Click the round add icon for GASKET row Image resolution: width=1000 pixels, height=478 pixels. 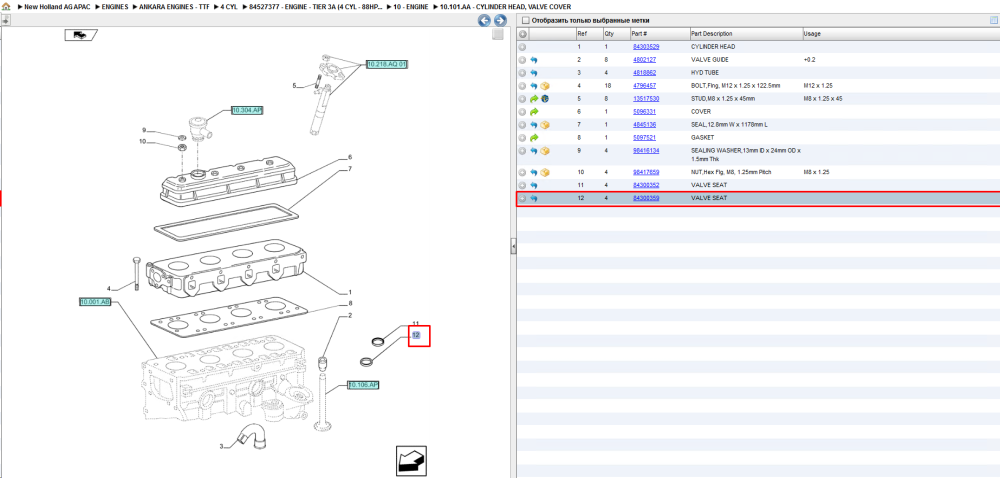tap(522, 138)
